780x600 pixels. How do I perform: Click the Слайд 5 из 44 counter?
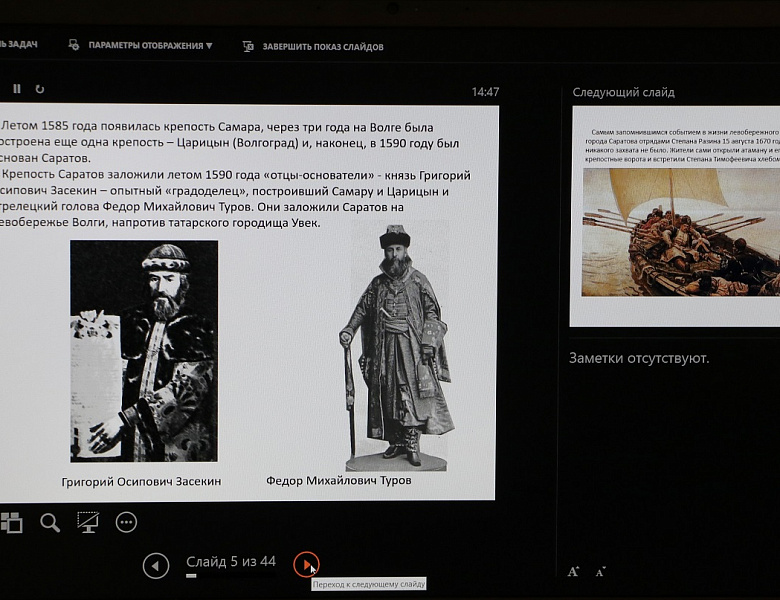point(231,562)
